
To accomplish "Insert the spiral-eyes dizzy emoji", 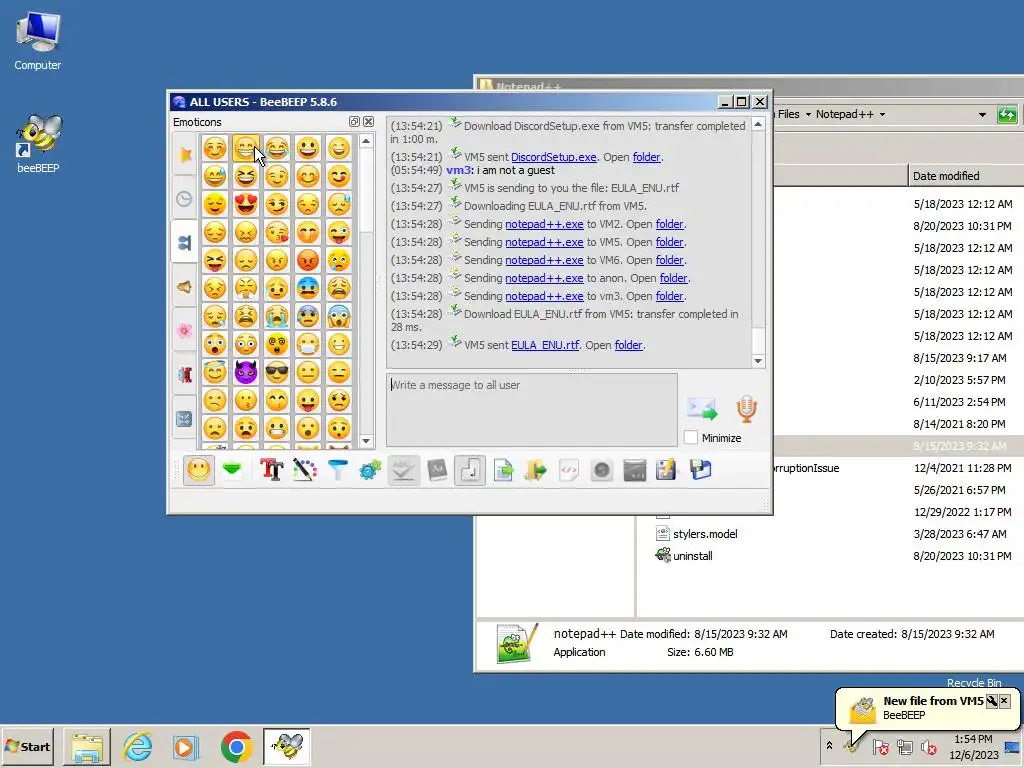I will (277, 344).
